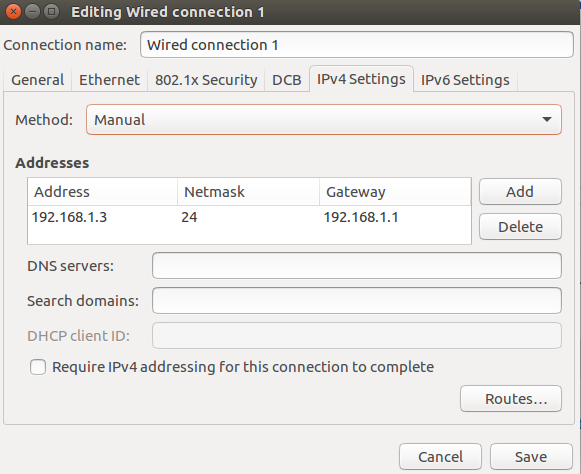Switch to the General tab
This screenshot has height=474, width=581.
(x=37, y=80)
